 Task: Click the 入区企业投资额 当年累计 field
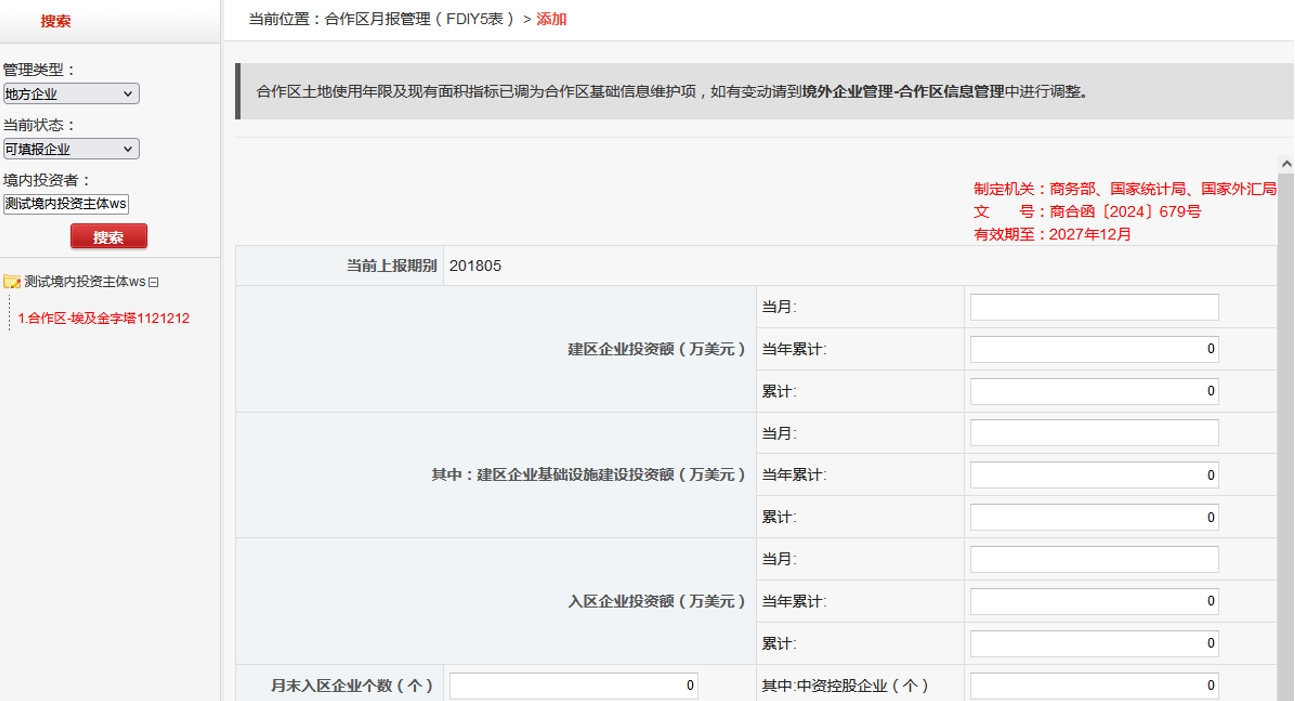(x=1094, y=601)
